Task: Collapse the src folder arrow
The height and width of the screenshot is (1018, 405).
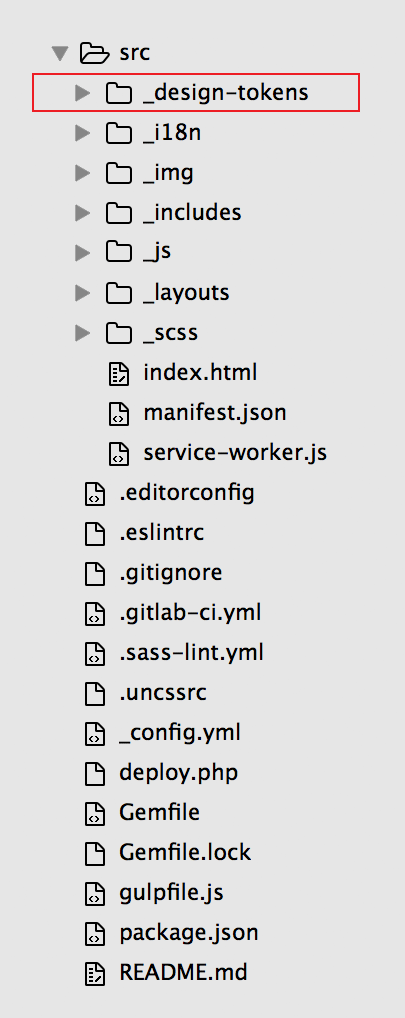Action: pyautogui.click(x=61, y=53)
